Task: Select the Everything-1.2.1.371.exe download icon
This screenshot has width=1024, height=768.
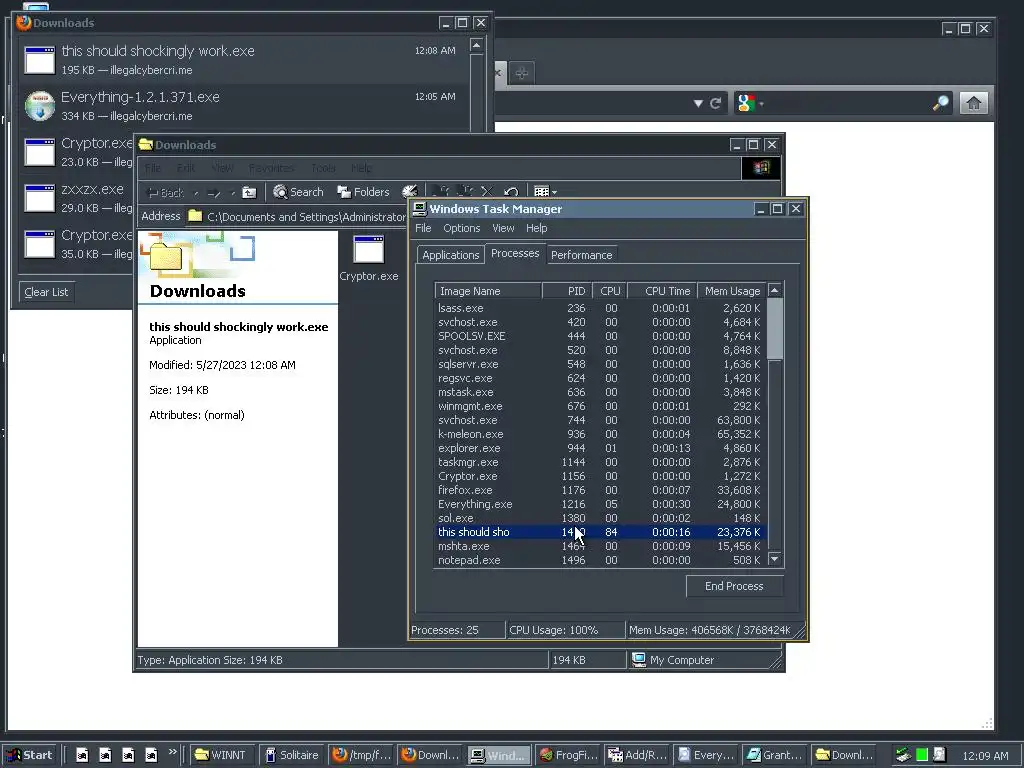Action: [x=40, y=106]
